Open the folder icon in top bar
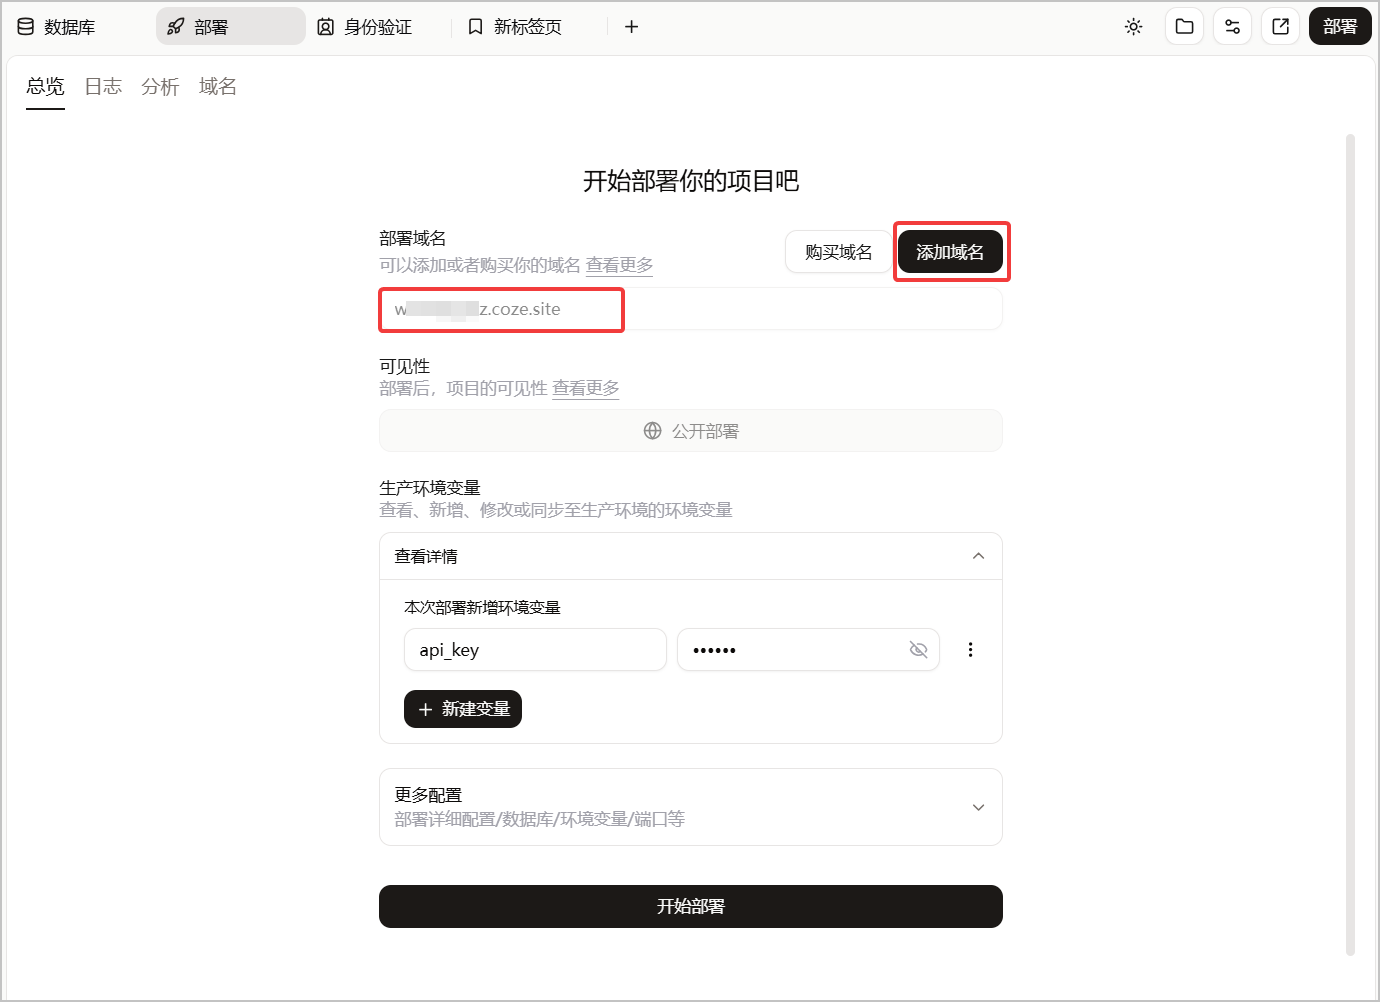This screenshot has width=1380, height=1002. 1184,27
